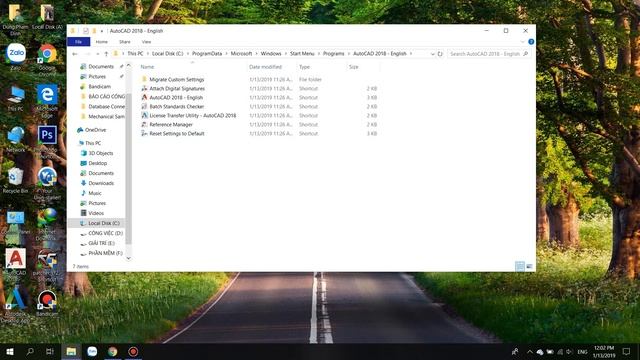Open Quick Access Toolbar customize dropdown
This screenshot has height=360, width=640.
102,31
